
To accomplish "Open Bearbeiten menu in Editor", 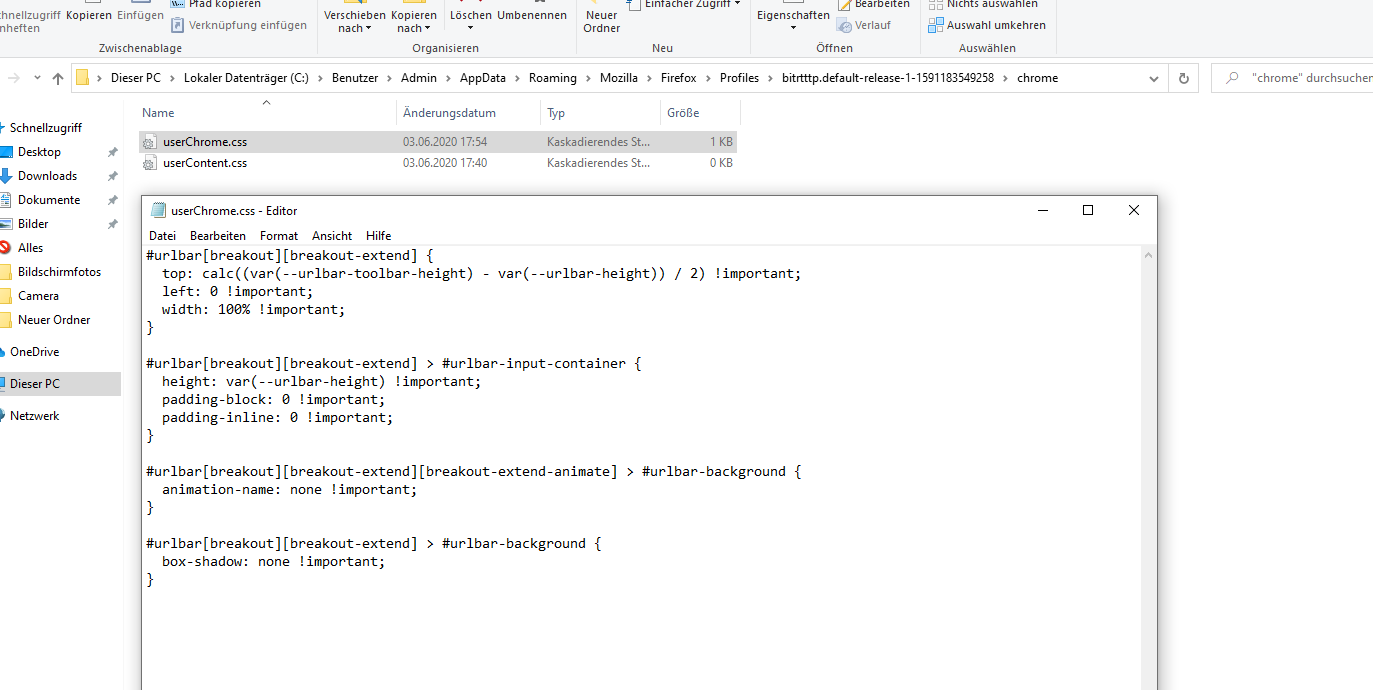I will tap(218, 236).
